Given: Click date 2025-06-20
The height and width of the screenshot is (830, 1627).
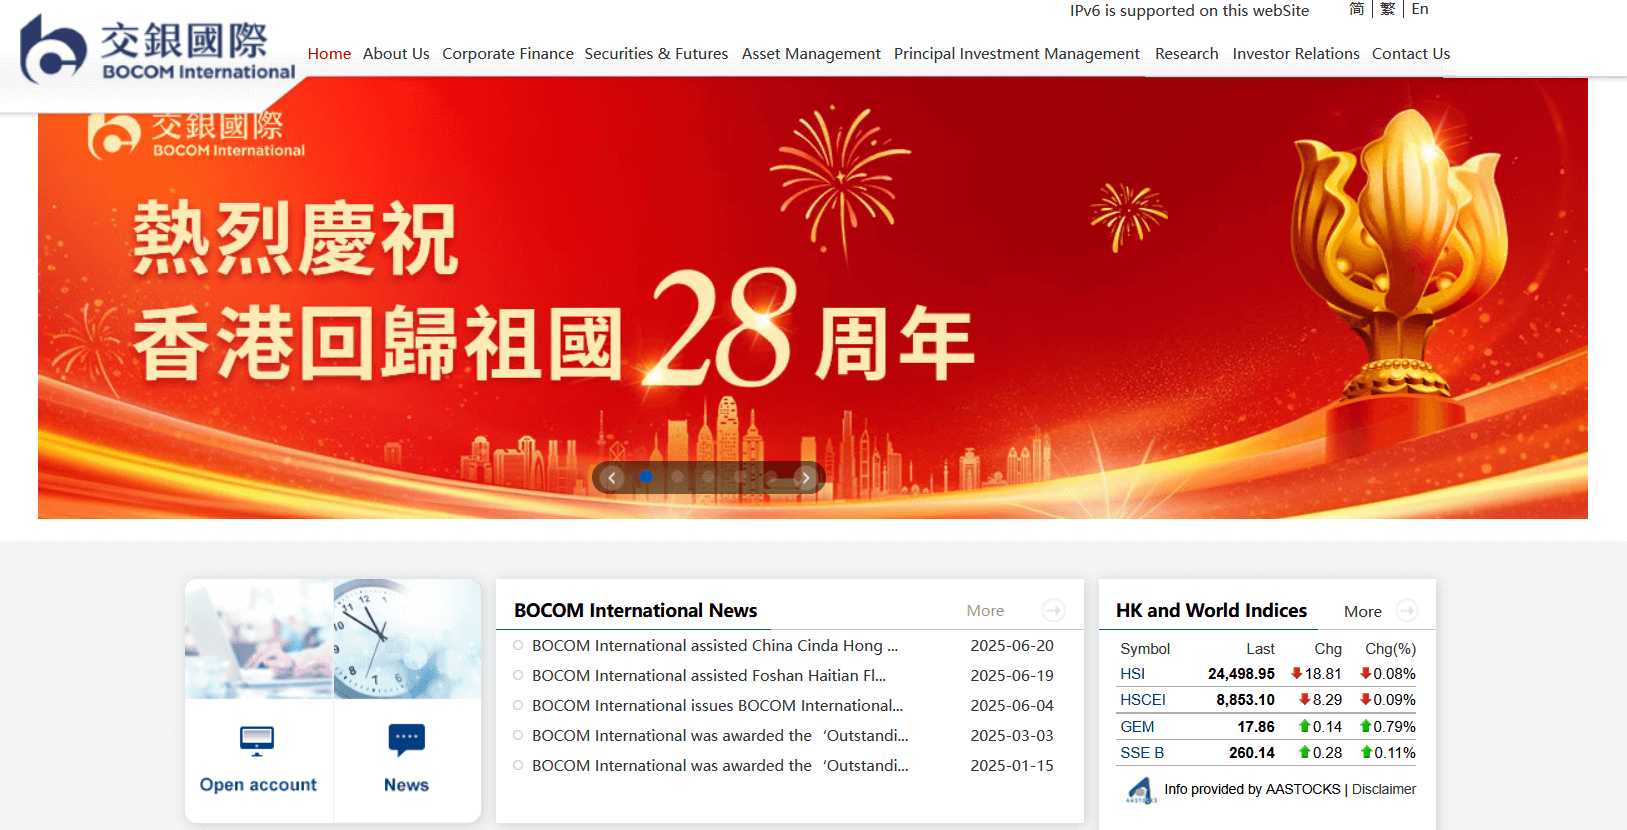Looking at the screenshot, I should point(1012,646).
